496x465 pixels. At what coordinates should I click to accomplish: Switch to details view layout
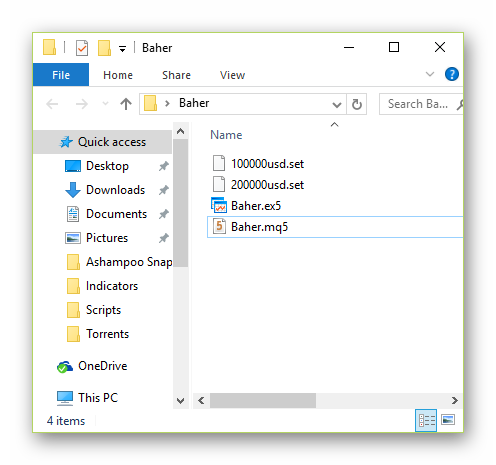426,420
